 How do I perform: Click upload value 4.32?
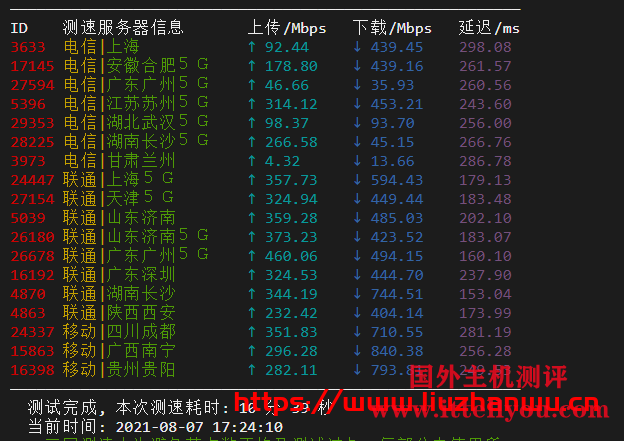pyautogui.click(x=282, y=161)
